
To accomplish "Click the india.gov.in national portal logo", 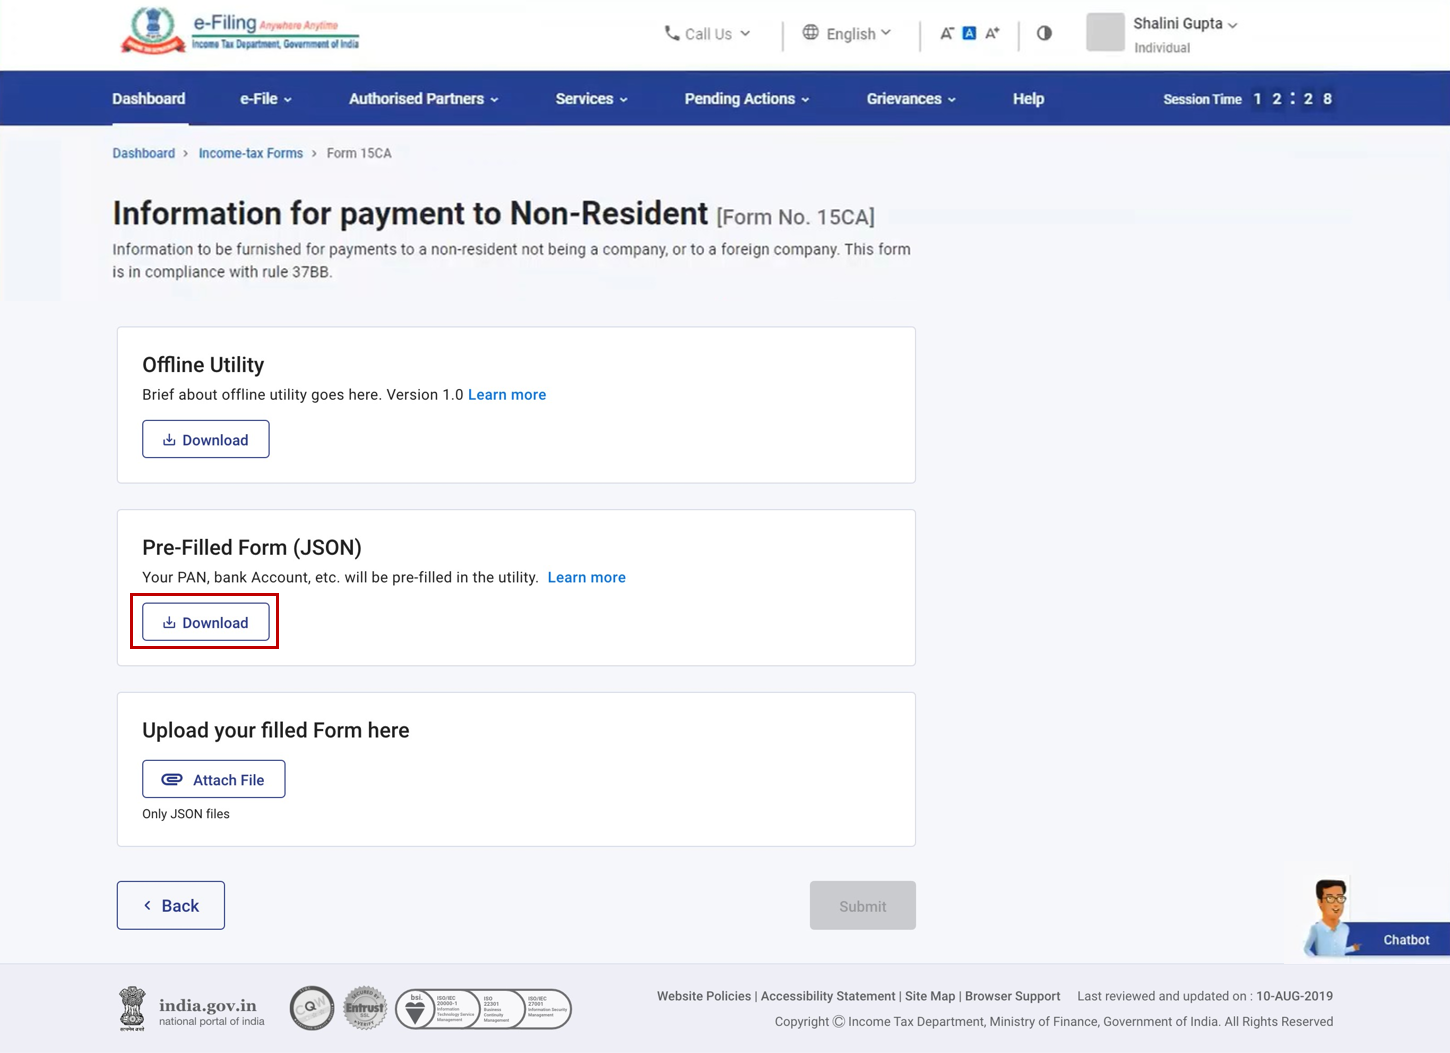I will tap(191, 1008).
